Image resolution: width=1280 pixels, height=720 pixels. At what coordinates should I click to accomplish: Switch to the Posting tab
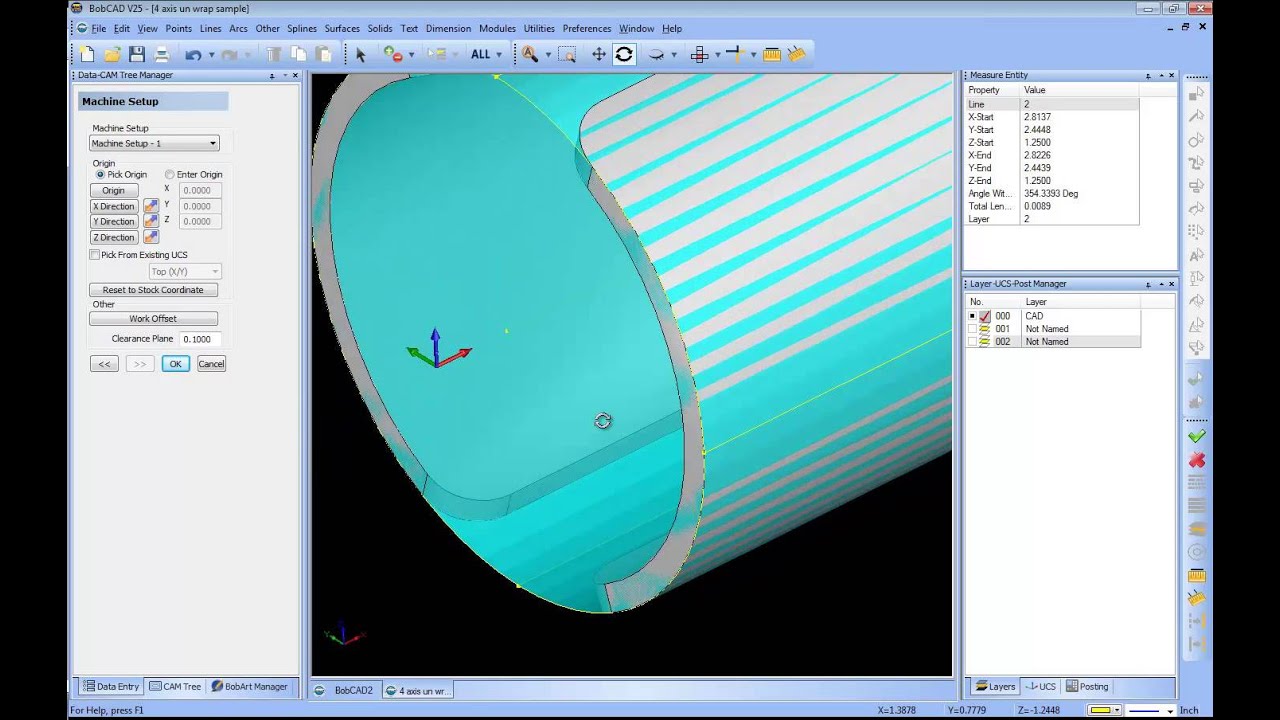point(1087,687)
